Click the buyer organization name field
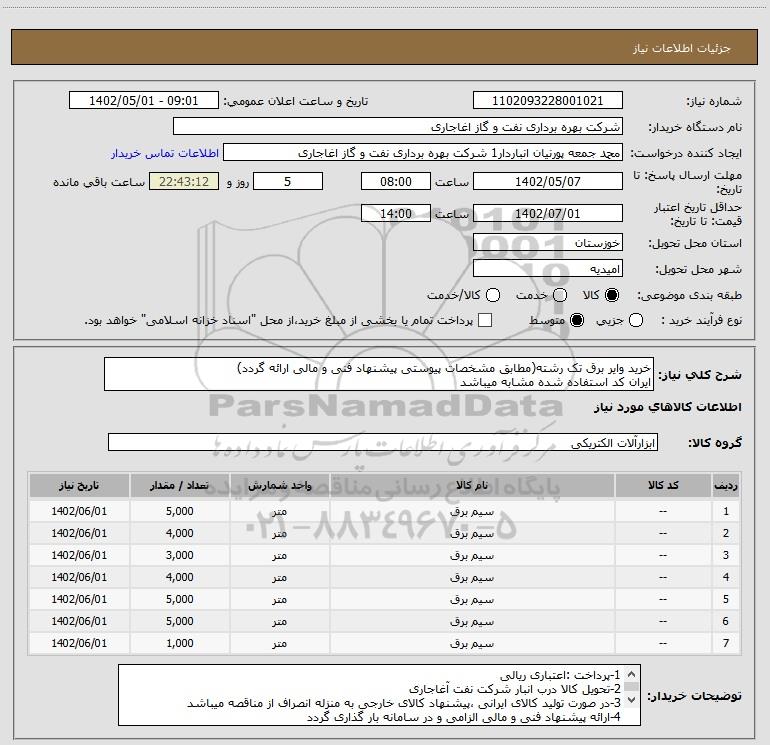This screenshot has height=745, width=770. tap(398, 127)
